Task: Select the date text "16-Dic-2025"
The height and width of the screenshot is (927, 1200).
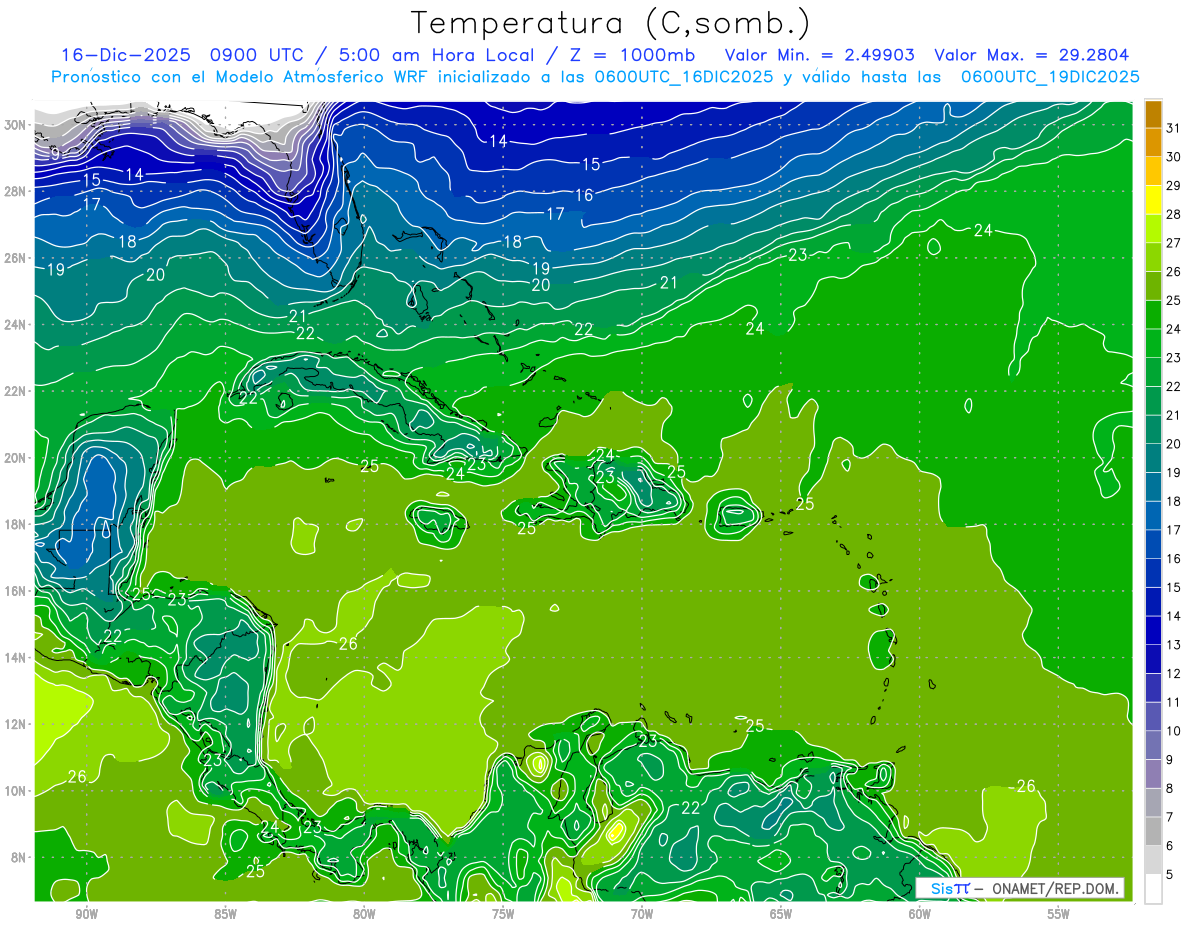Action: click(x=127, y=55)
